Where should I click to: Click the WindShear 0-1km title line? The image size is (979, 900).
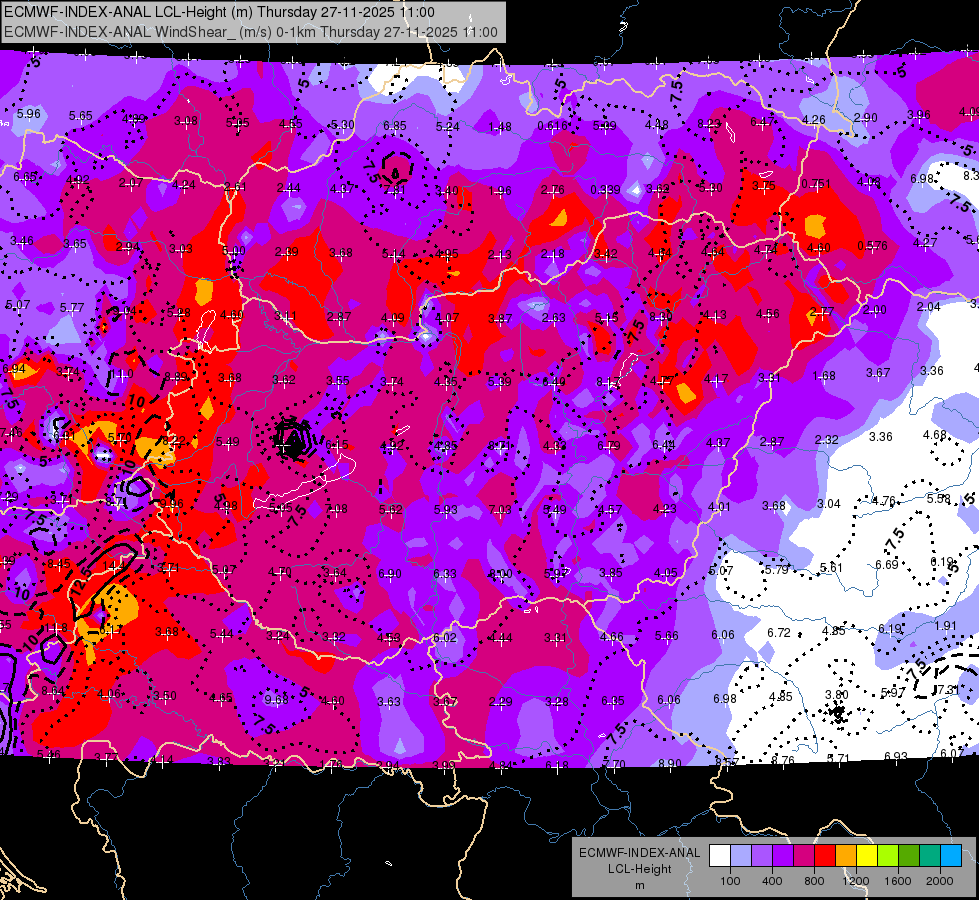[x=250, y=32]
